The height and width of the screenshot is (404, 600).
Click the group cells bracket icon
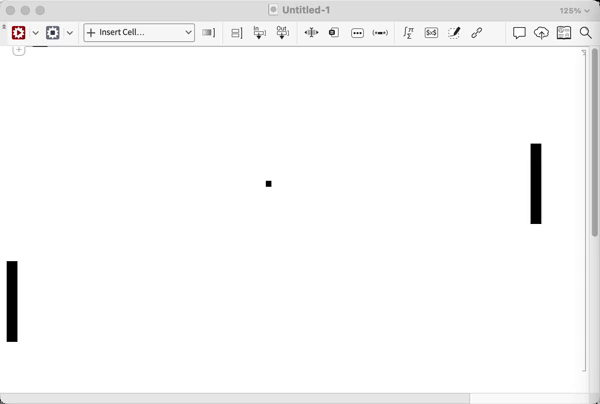tap(236, 33)
